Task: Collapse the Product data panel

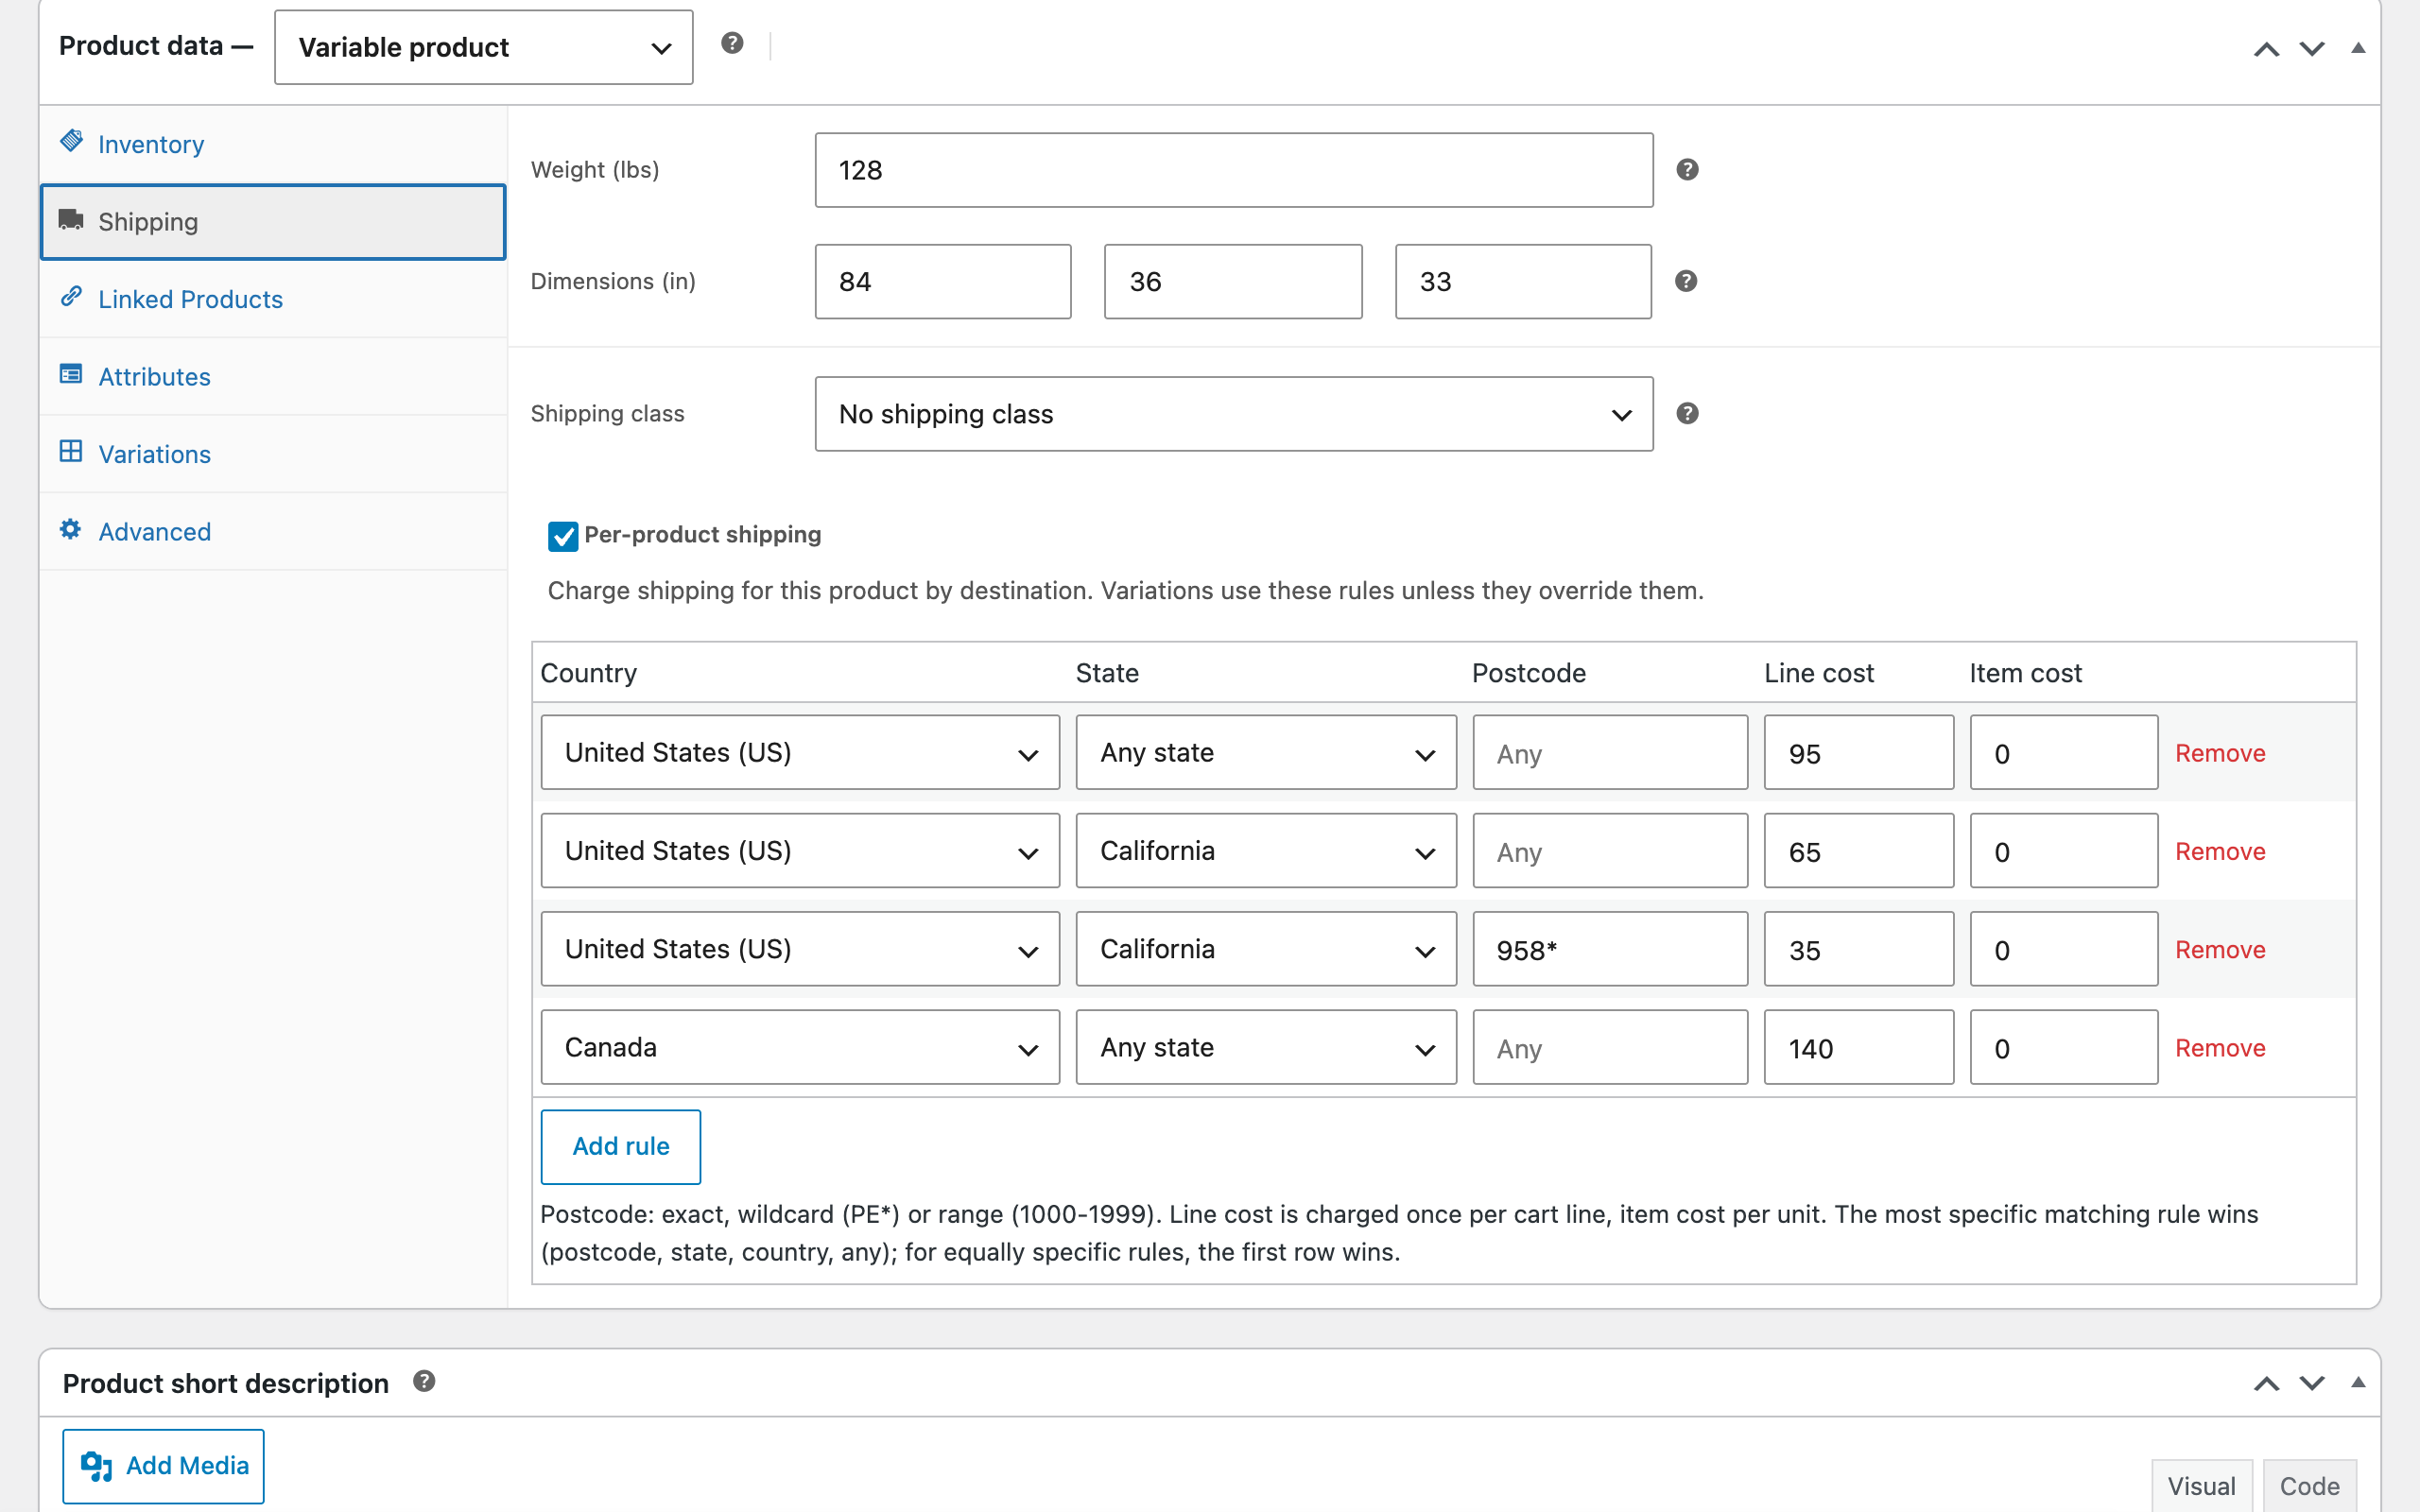Action: point(2358,48)
